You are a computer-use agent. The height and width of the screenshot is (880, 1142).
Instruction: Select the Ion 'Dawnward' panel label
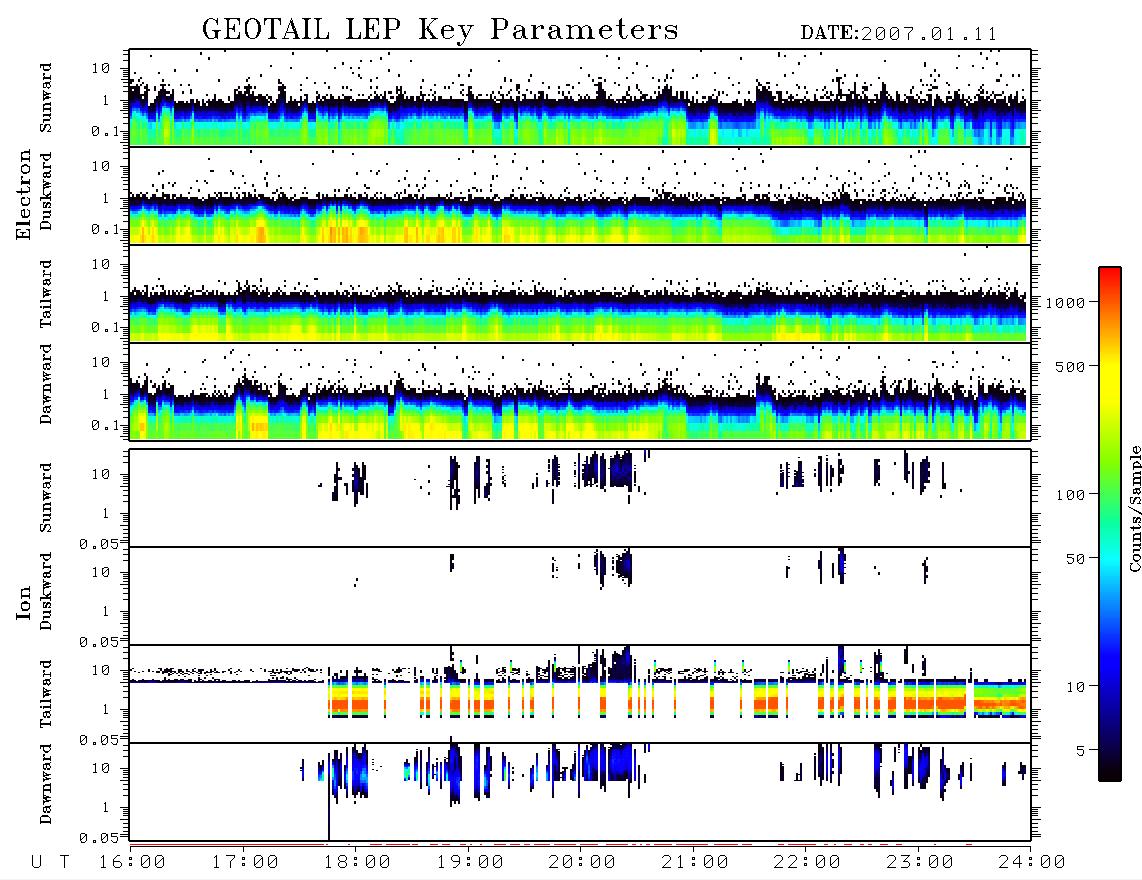coord(46,784)
